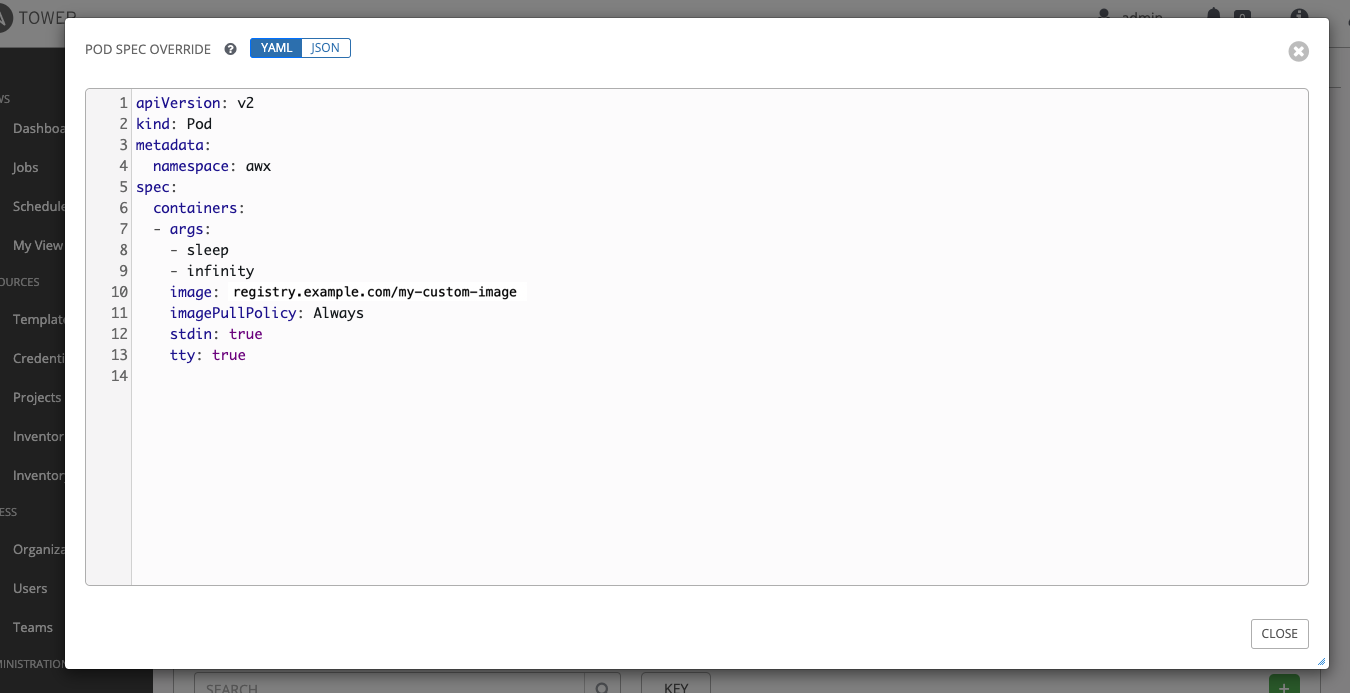The width and height of the screenshot is (1350, 693).
Task: Click the '- args:' line
Action: [182, 229]
